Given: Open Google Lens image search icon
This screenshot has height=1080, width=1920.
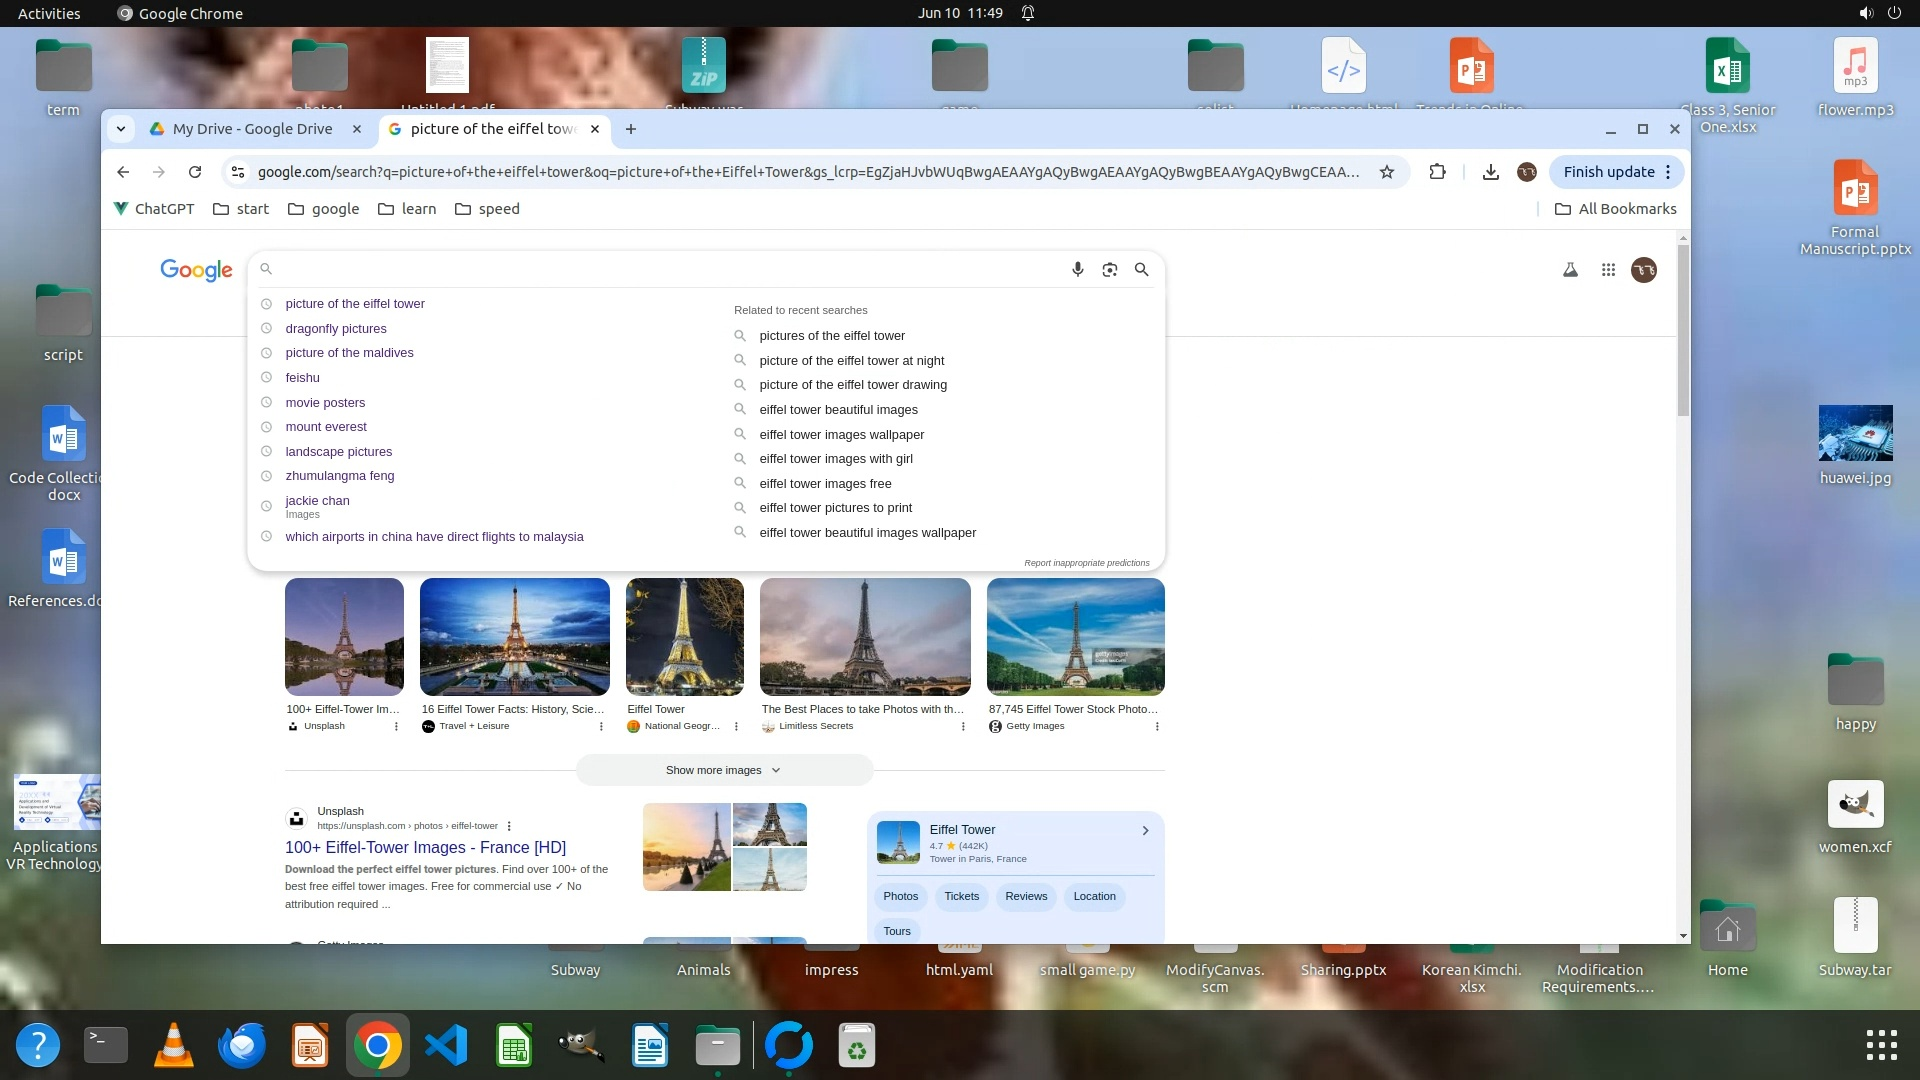Looking at the screenshot, I should coord(1109,269).
